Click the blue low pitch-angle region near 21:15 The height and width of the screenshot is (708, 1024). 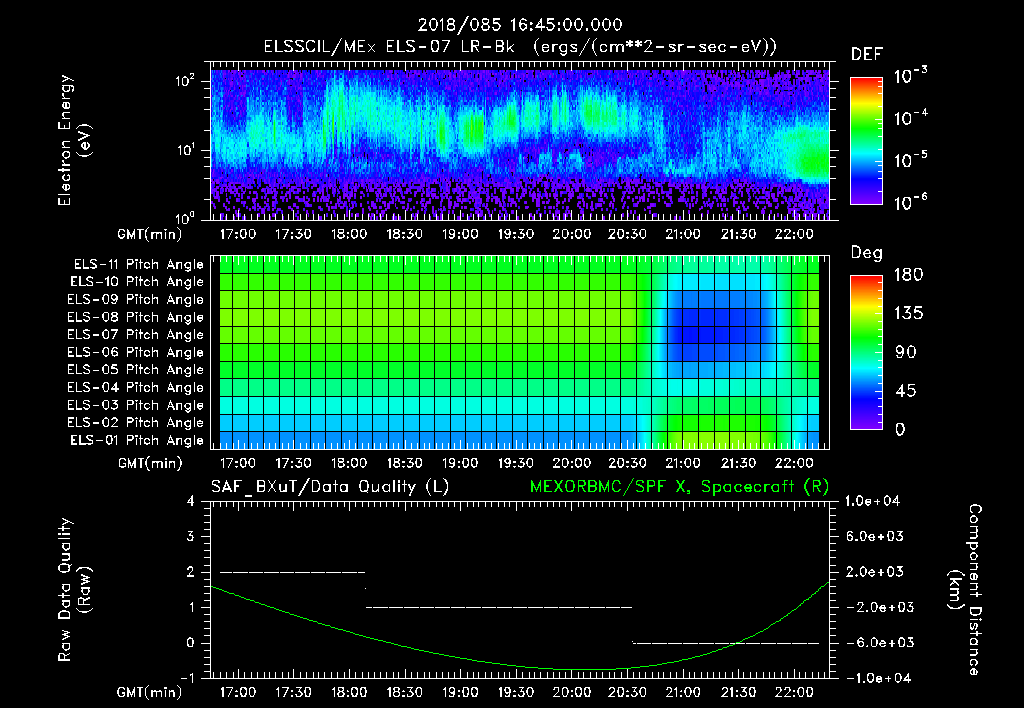pos(715,327)
